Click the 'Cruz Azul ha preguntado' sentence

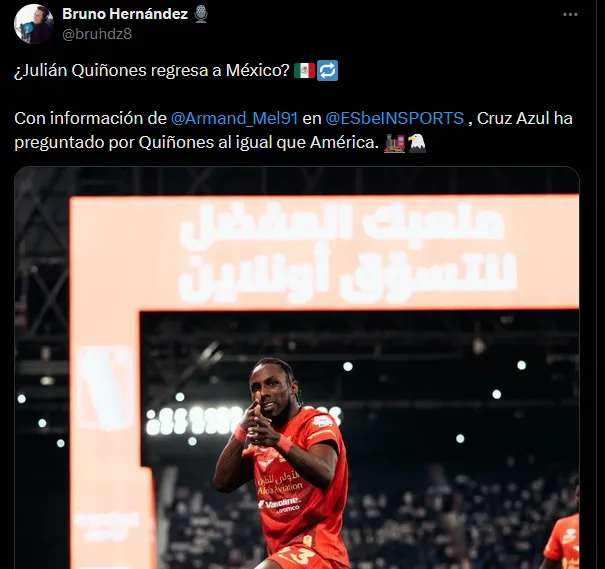point(293,130)
